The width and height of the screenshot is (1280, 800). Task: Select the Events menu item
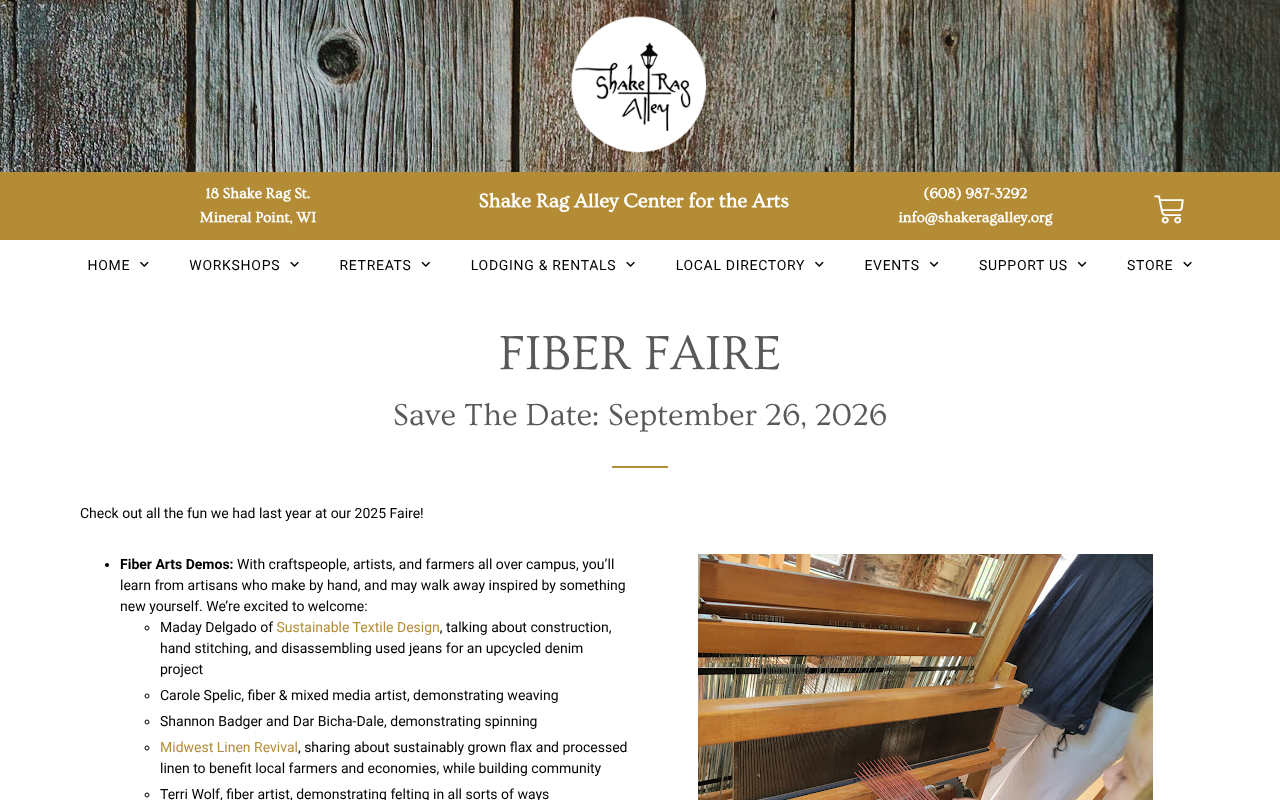[x=892, y=265]
